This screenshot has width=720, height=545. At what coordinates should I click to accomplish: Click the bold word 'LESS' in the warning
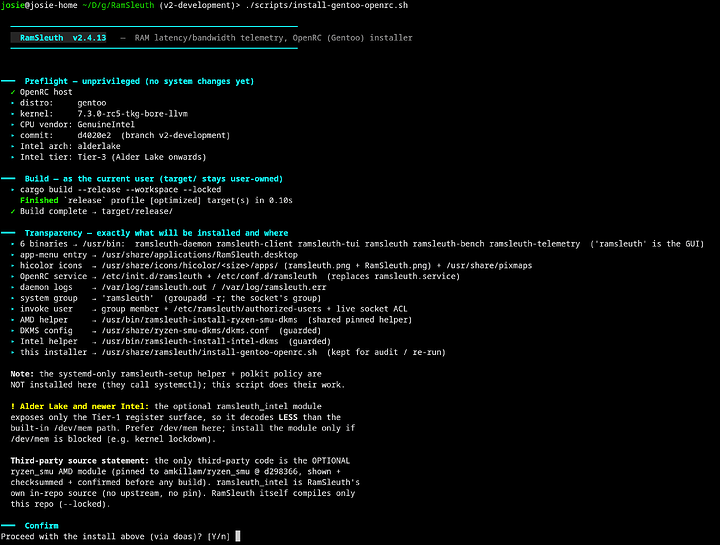pyautogui.click(x=288, y=417)
